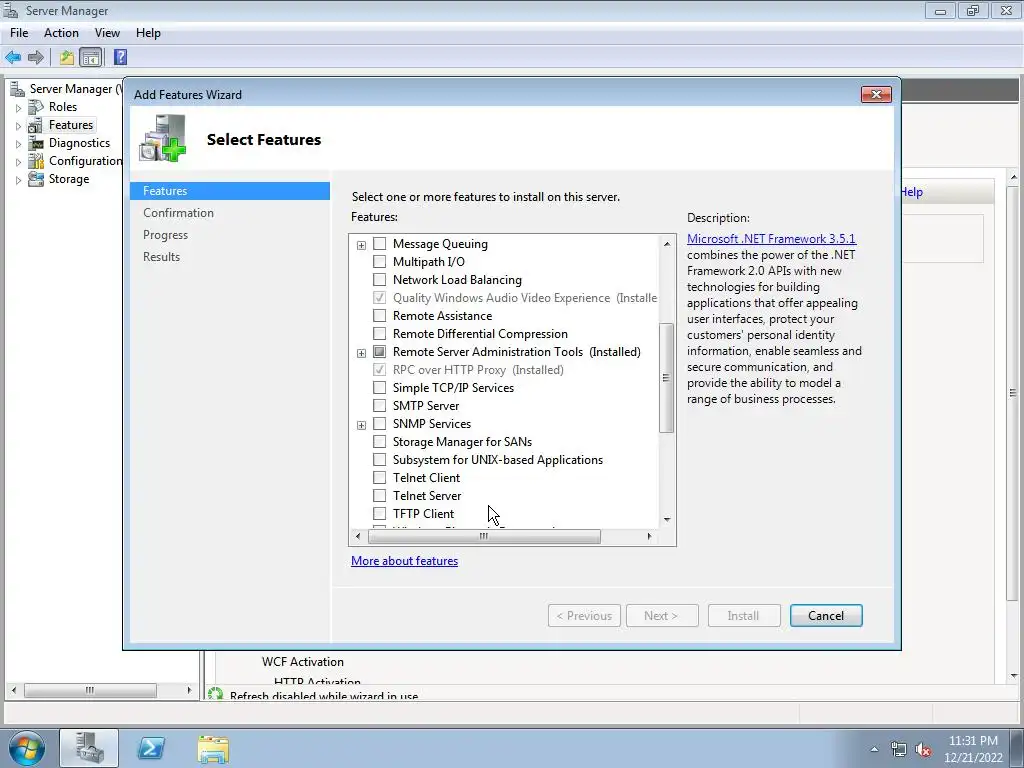Click the features list horizontal scrollbar thumb
This screenshot has height=768, width=1024.
(x=484, y=536)
